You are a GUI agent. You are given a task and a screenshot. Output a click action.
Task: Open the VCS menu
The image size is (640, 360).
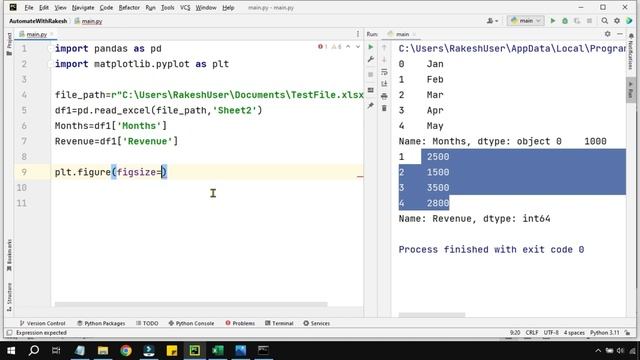tap(185, 7)
